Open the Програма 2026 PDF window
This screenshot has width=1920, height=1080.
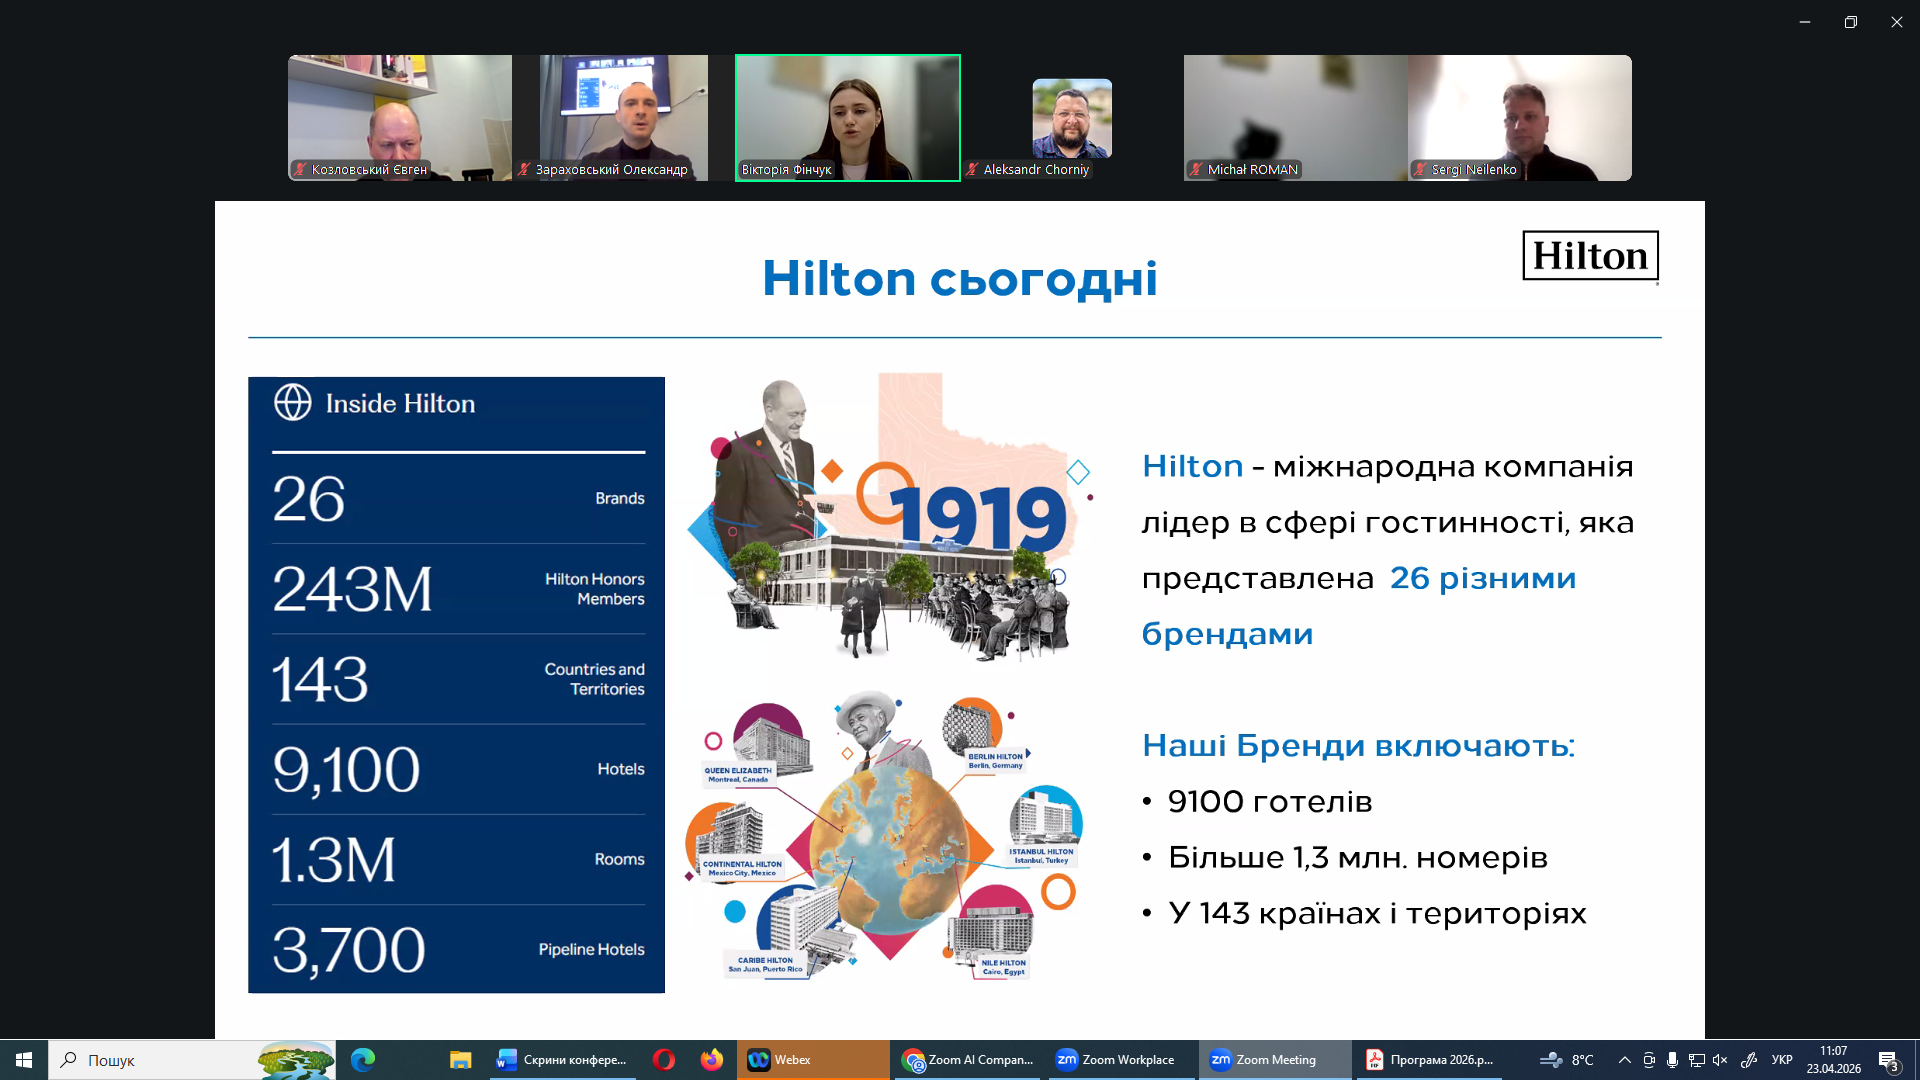(1430, 1060)
